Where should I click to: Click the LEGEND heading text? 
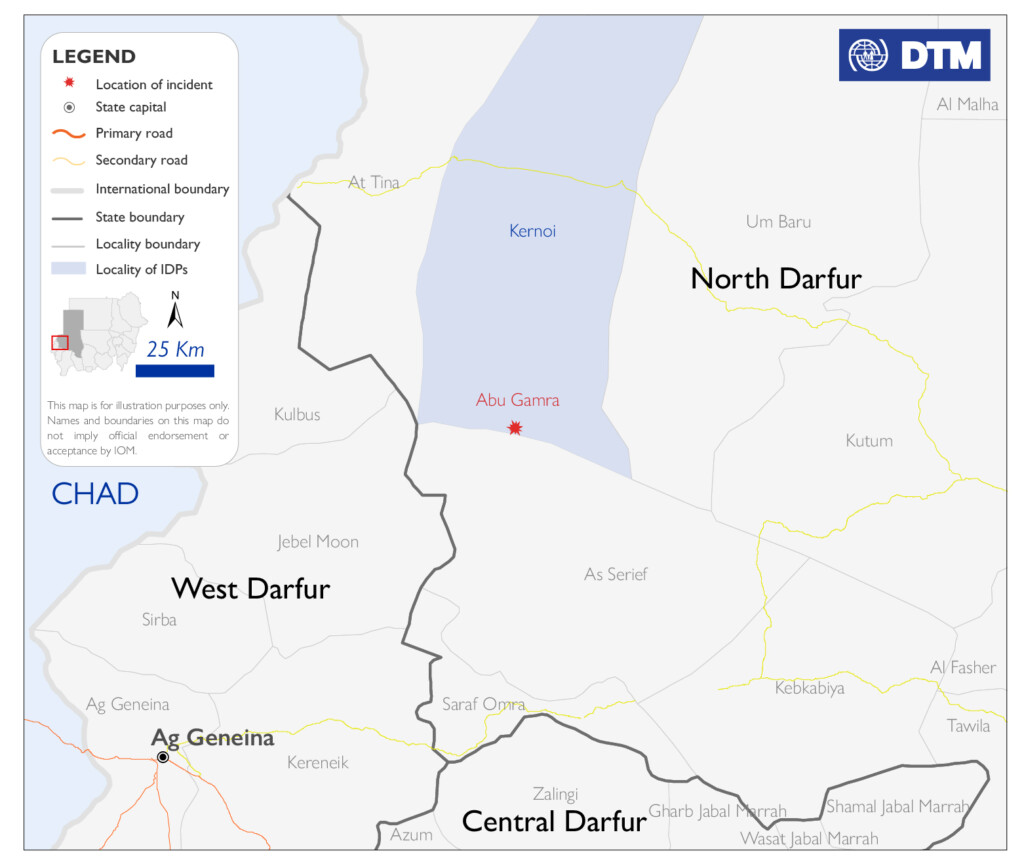coord(94,57)
